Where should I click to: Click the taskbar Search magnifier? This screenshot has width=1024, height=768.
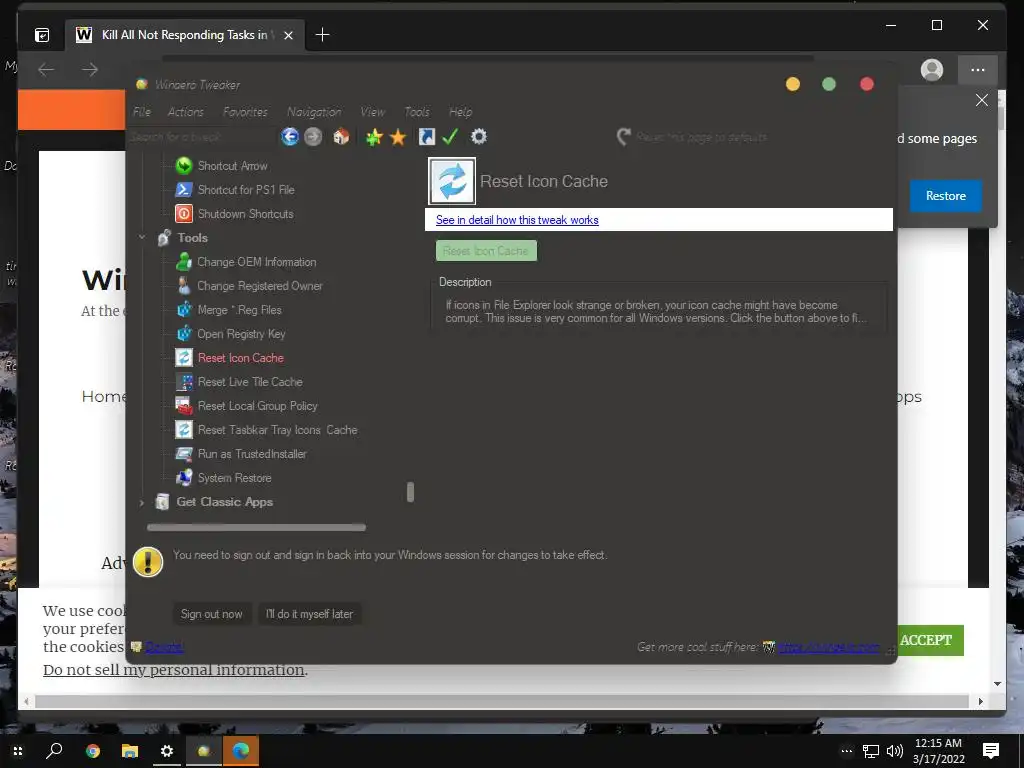click(x=54, y=750)
